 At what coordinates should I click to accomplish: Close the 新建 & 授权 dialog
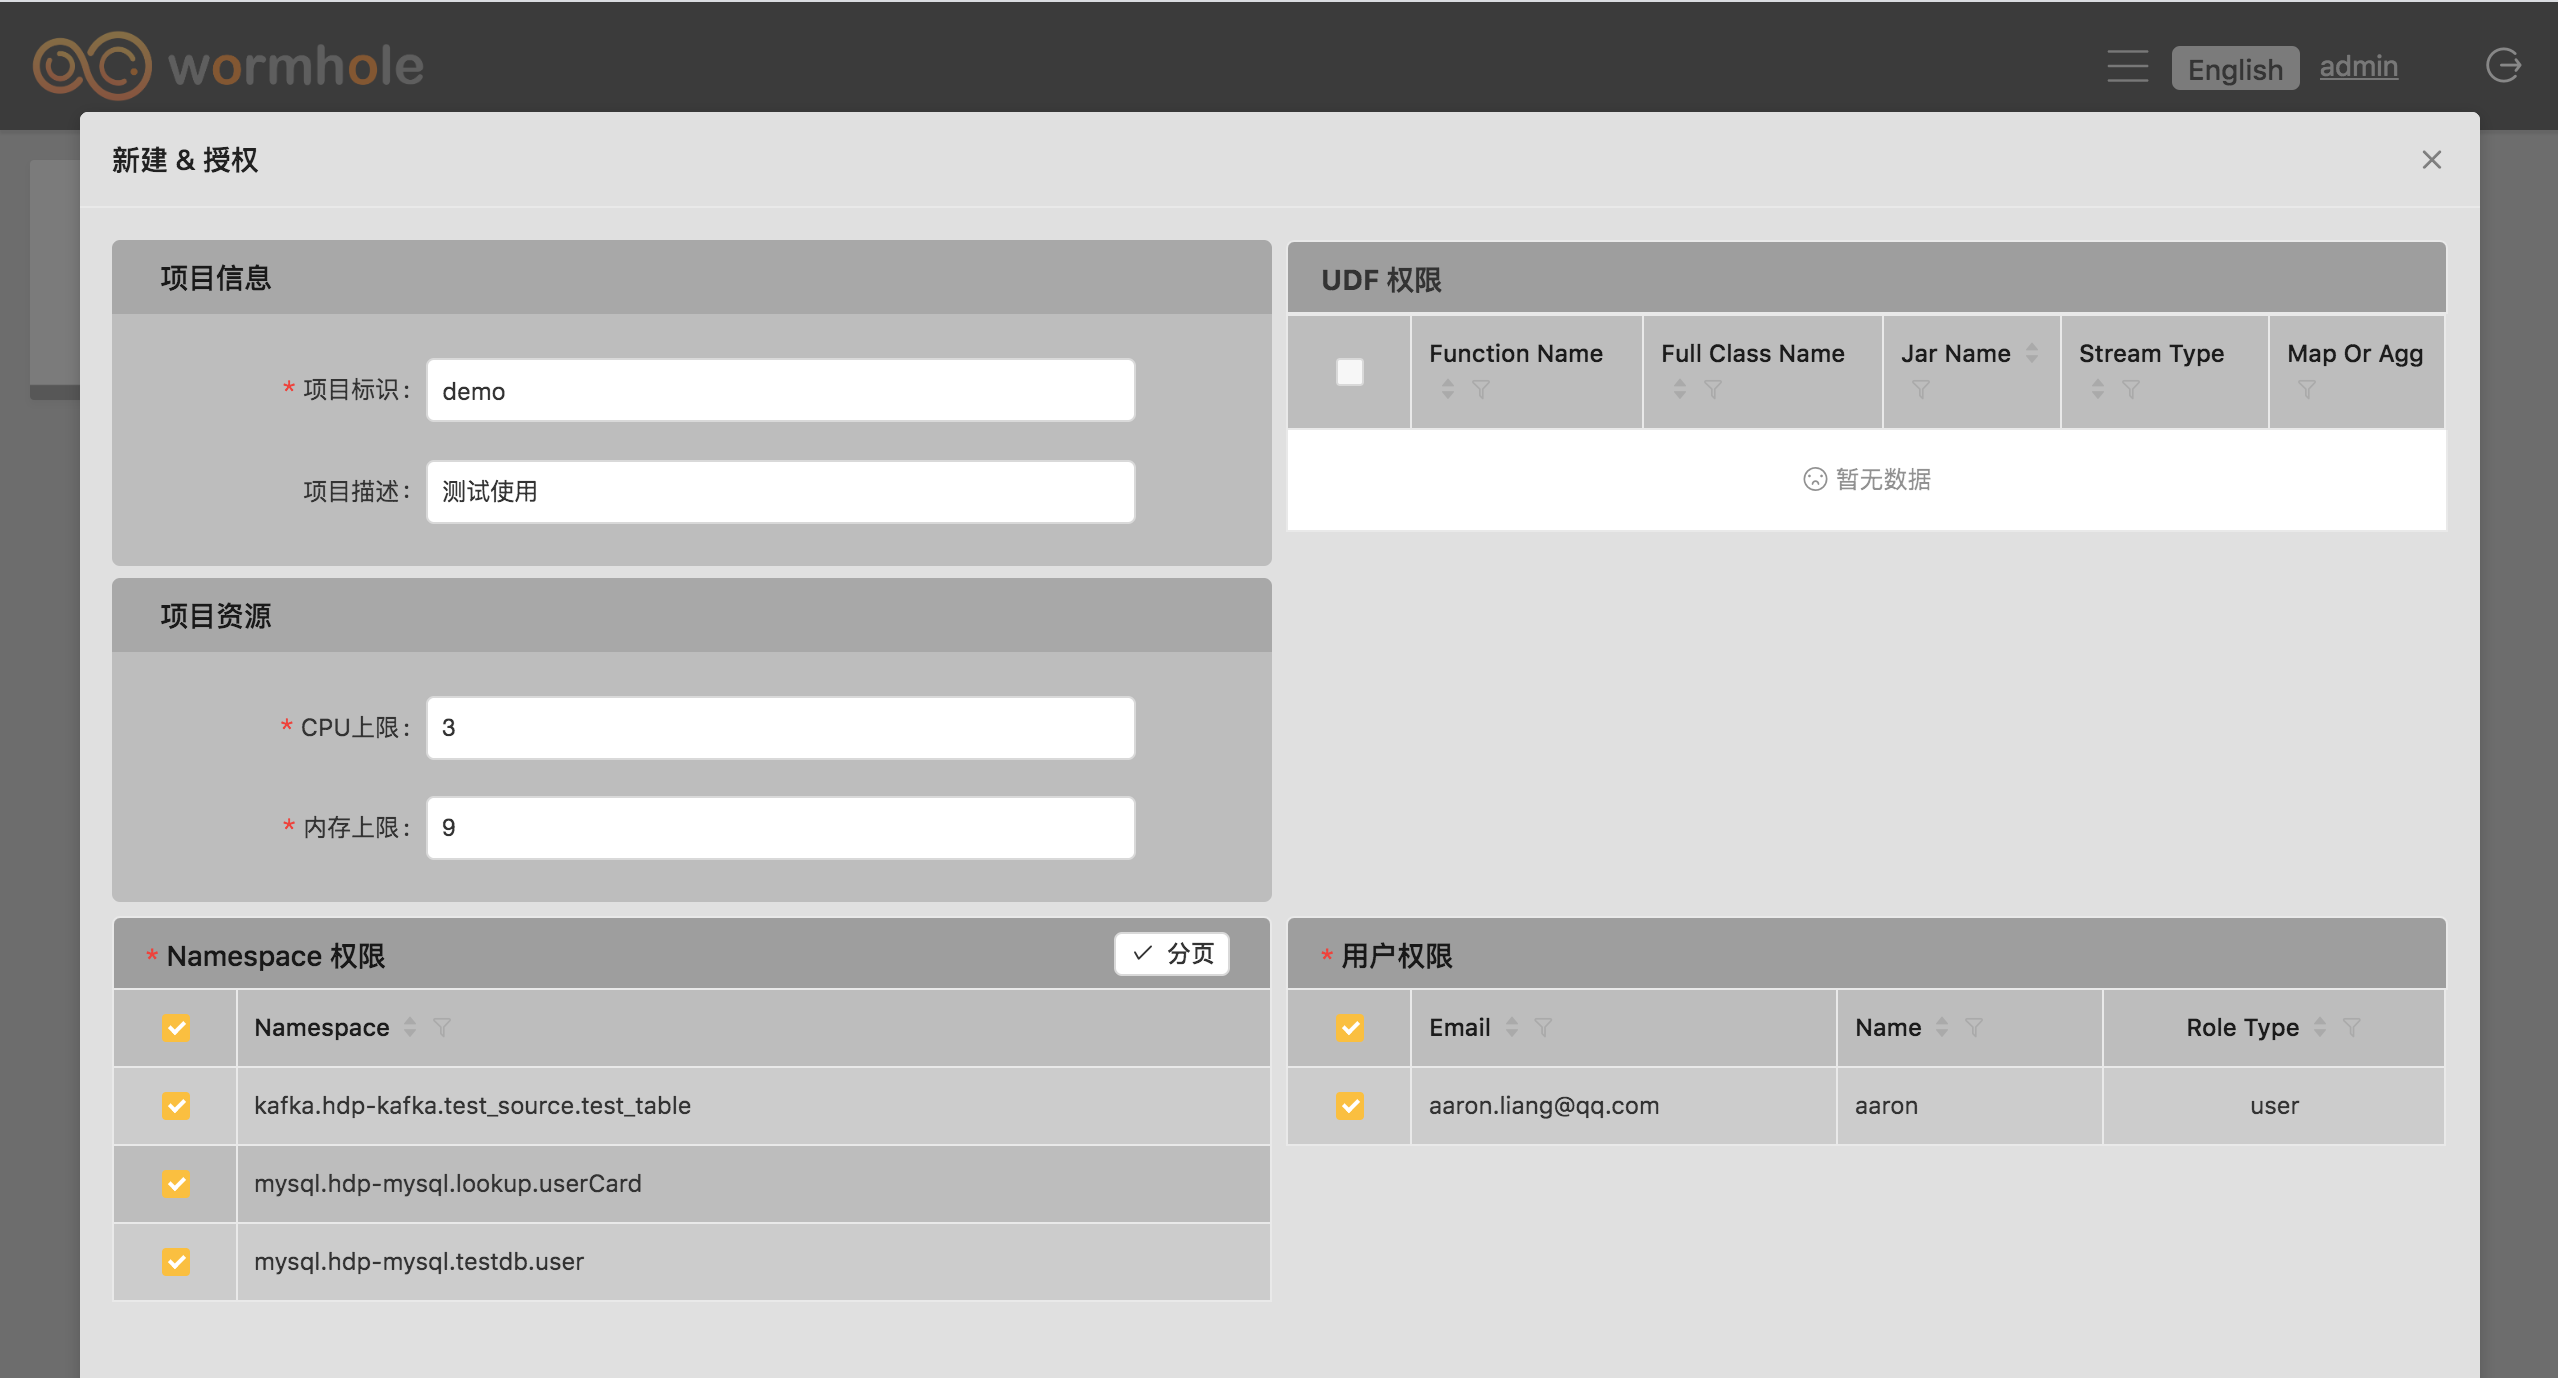click(2431, 160)
